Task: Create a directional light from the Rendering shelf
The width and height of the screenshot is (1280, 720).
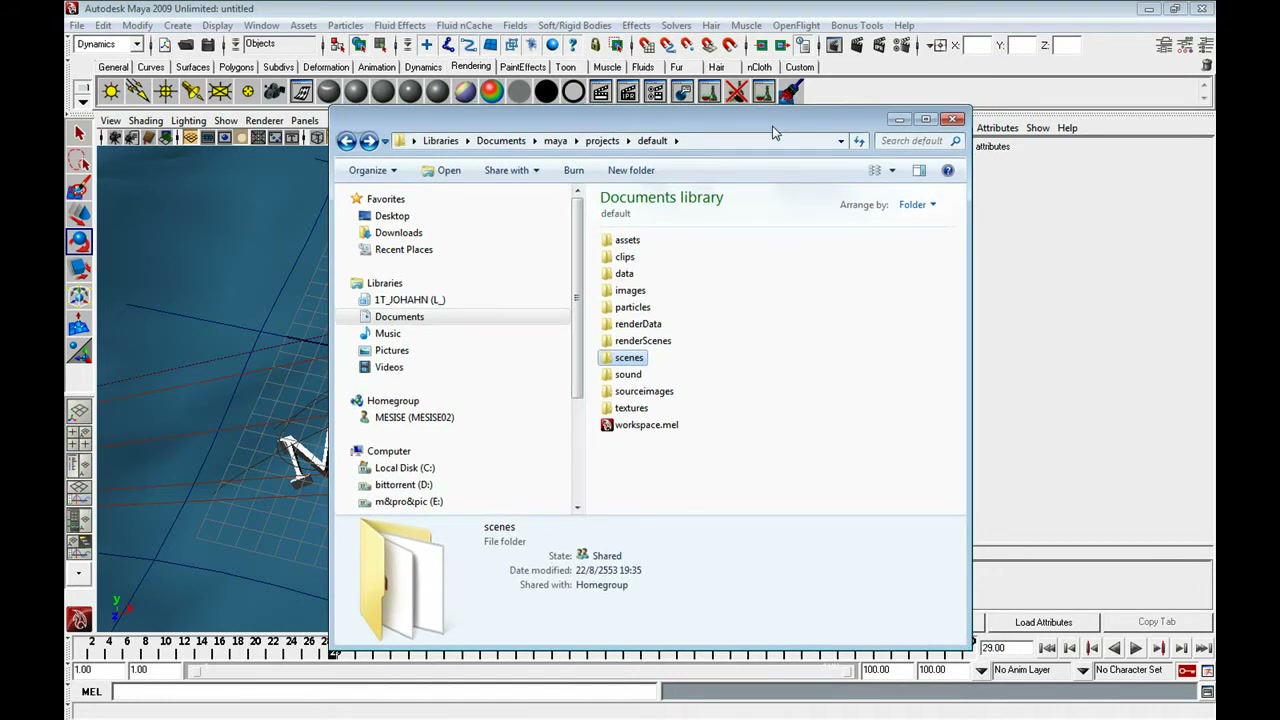Action: (x=138, y=92)
